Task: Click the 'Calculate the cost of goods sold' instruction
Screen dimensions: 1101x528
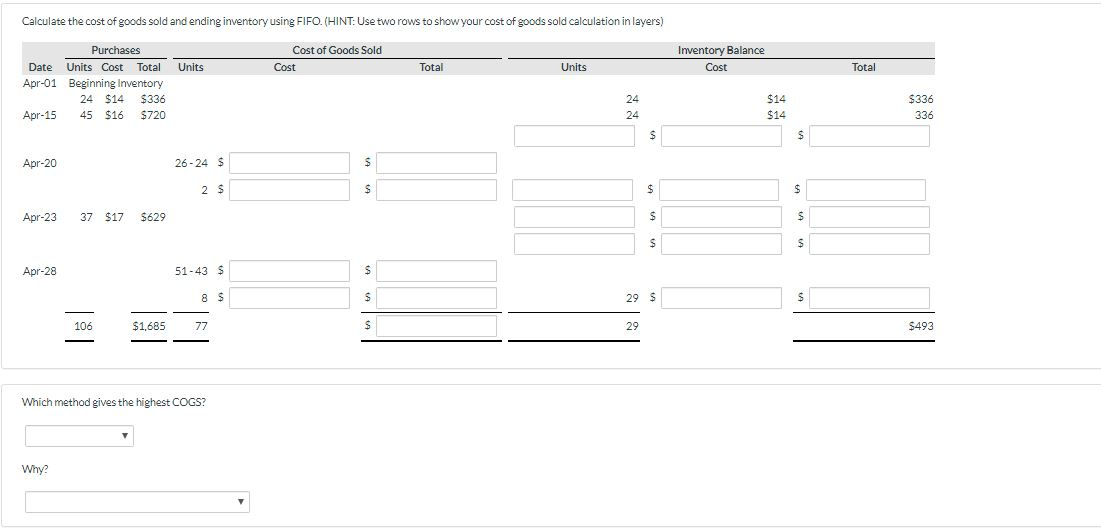Action: click(343, 21)
